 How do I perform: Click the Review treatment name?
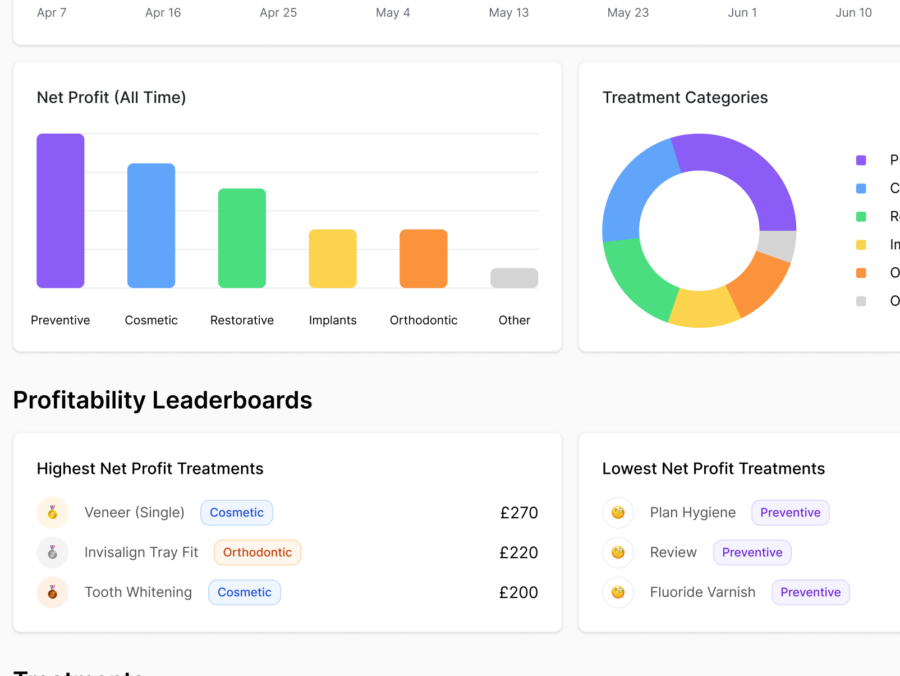673,553
